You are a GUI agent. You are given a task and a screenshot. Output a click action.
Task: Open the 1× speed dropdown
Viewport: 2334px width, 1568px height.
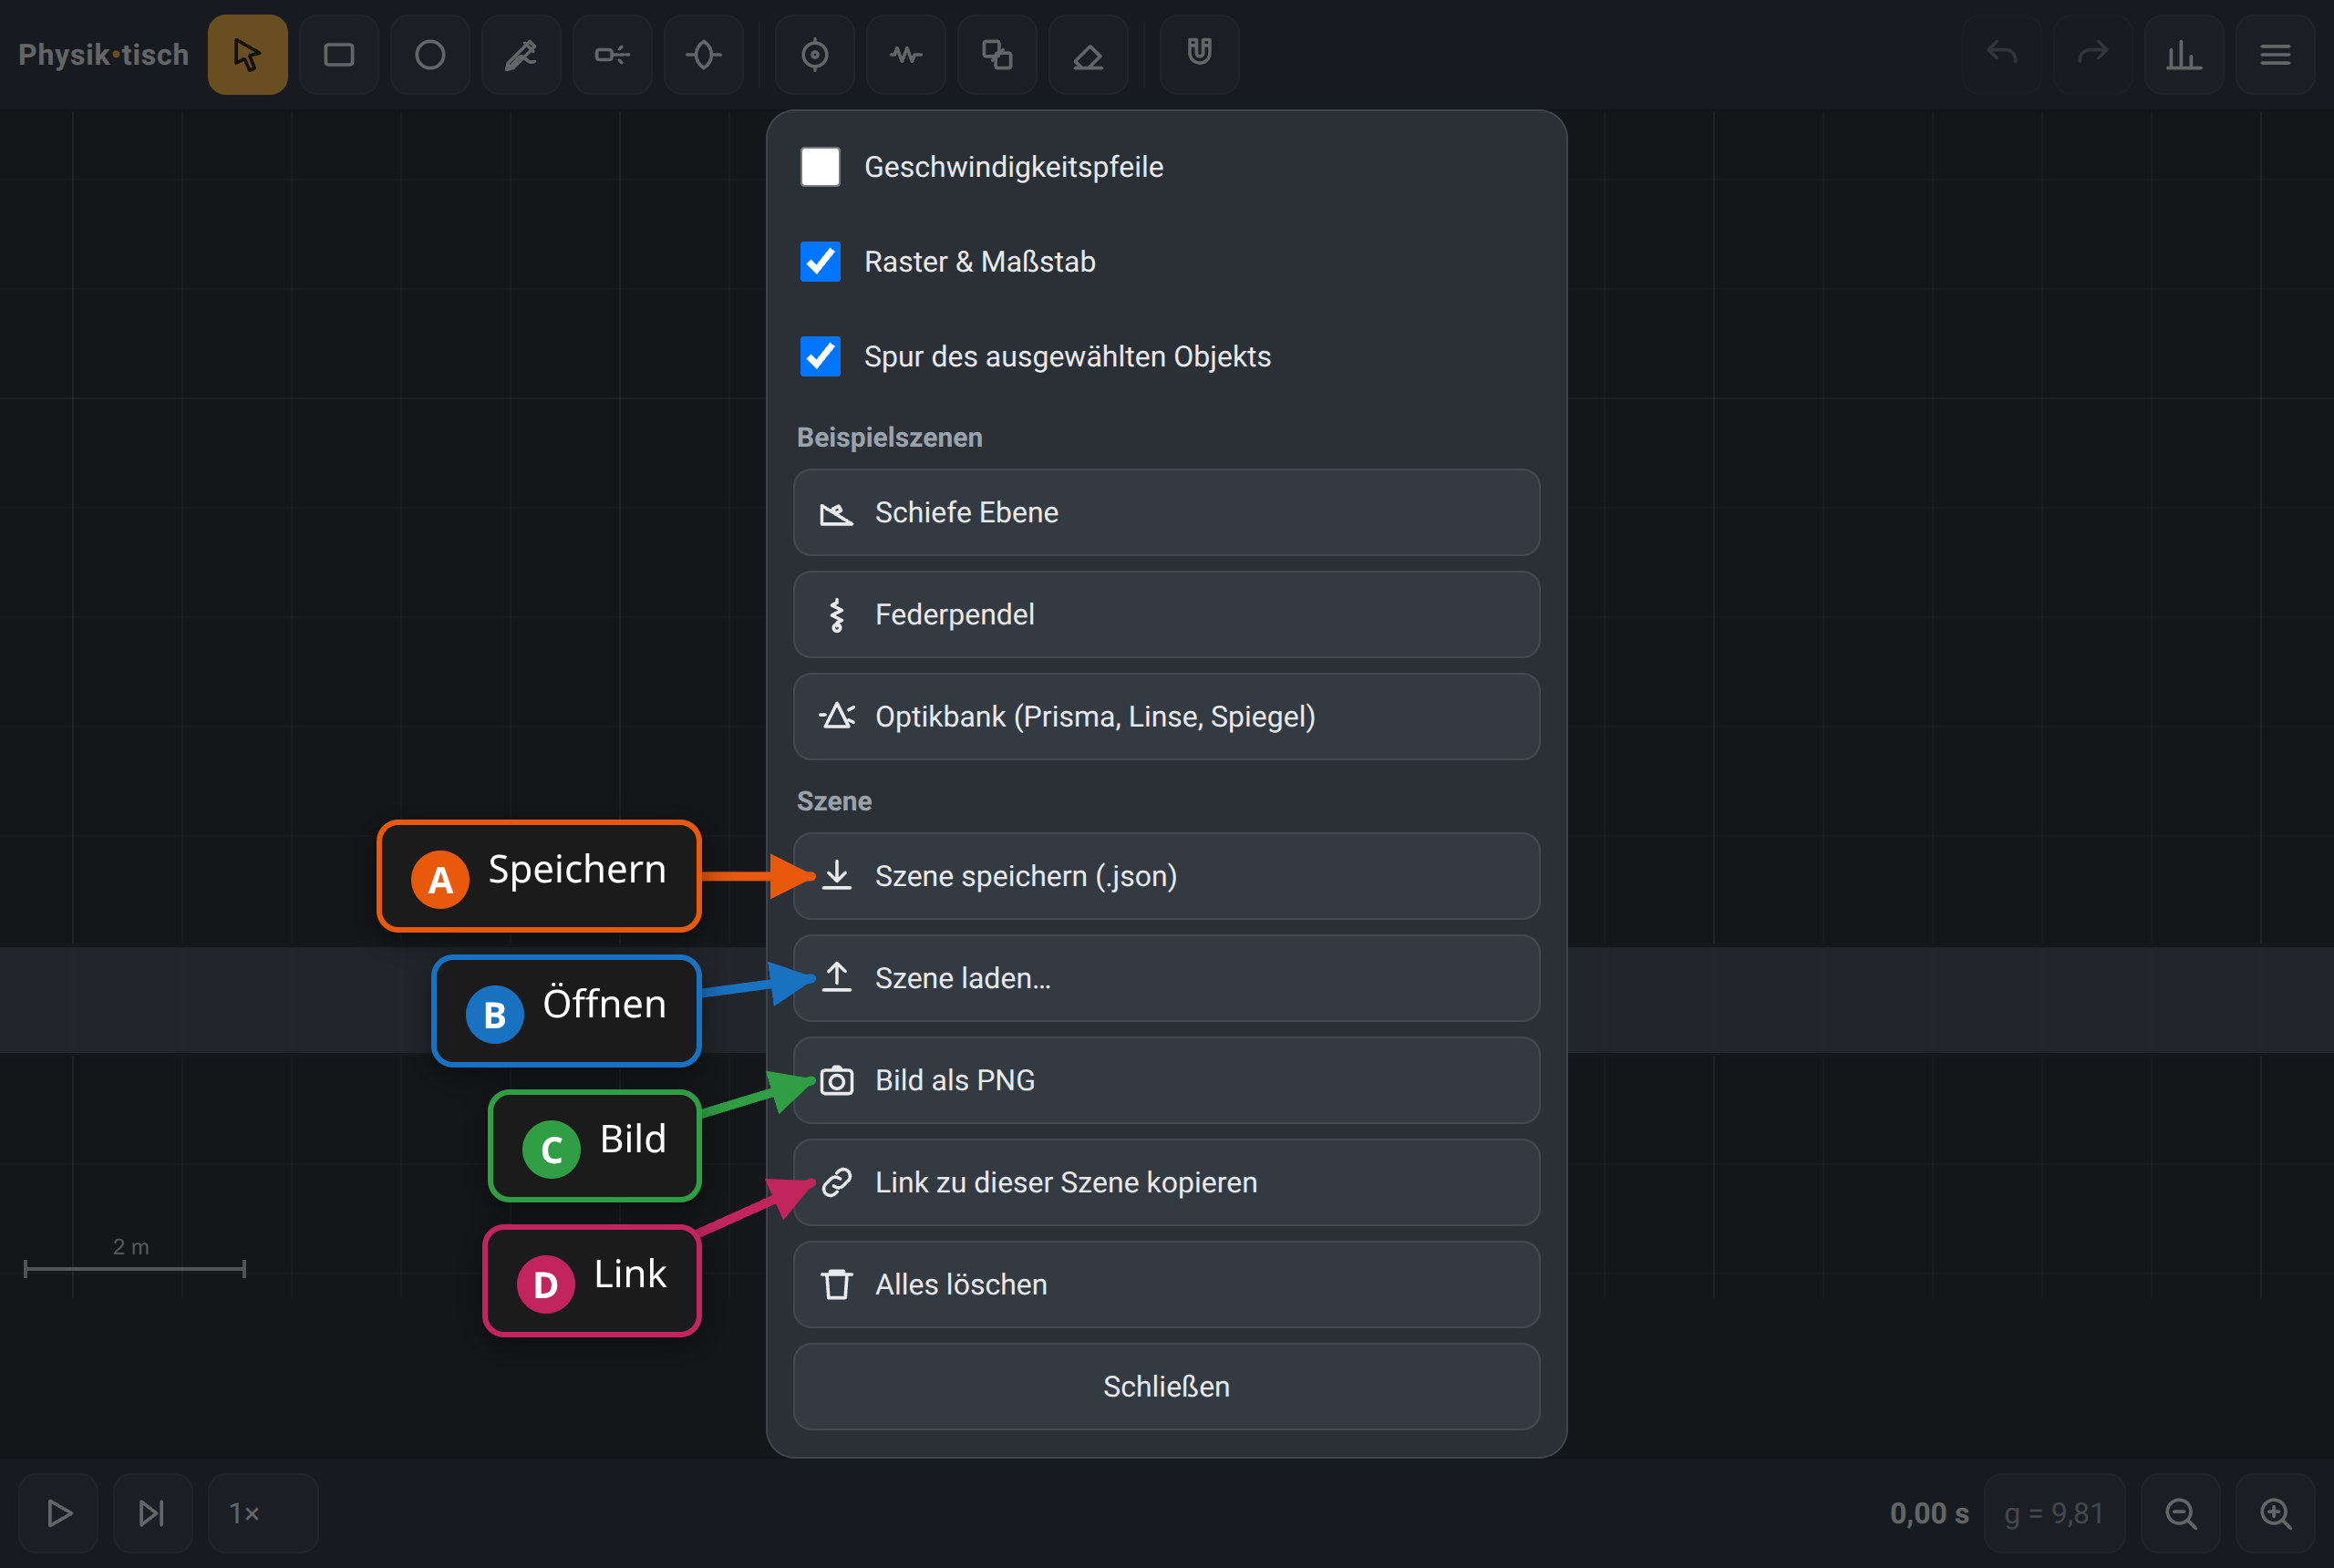tap(263, 1513)
